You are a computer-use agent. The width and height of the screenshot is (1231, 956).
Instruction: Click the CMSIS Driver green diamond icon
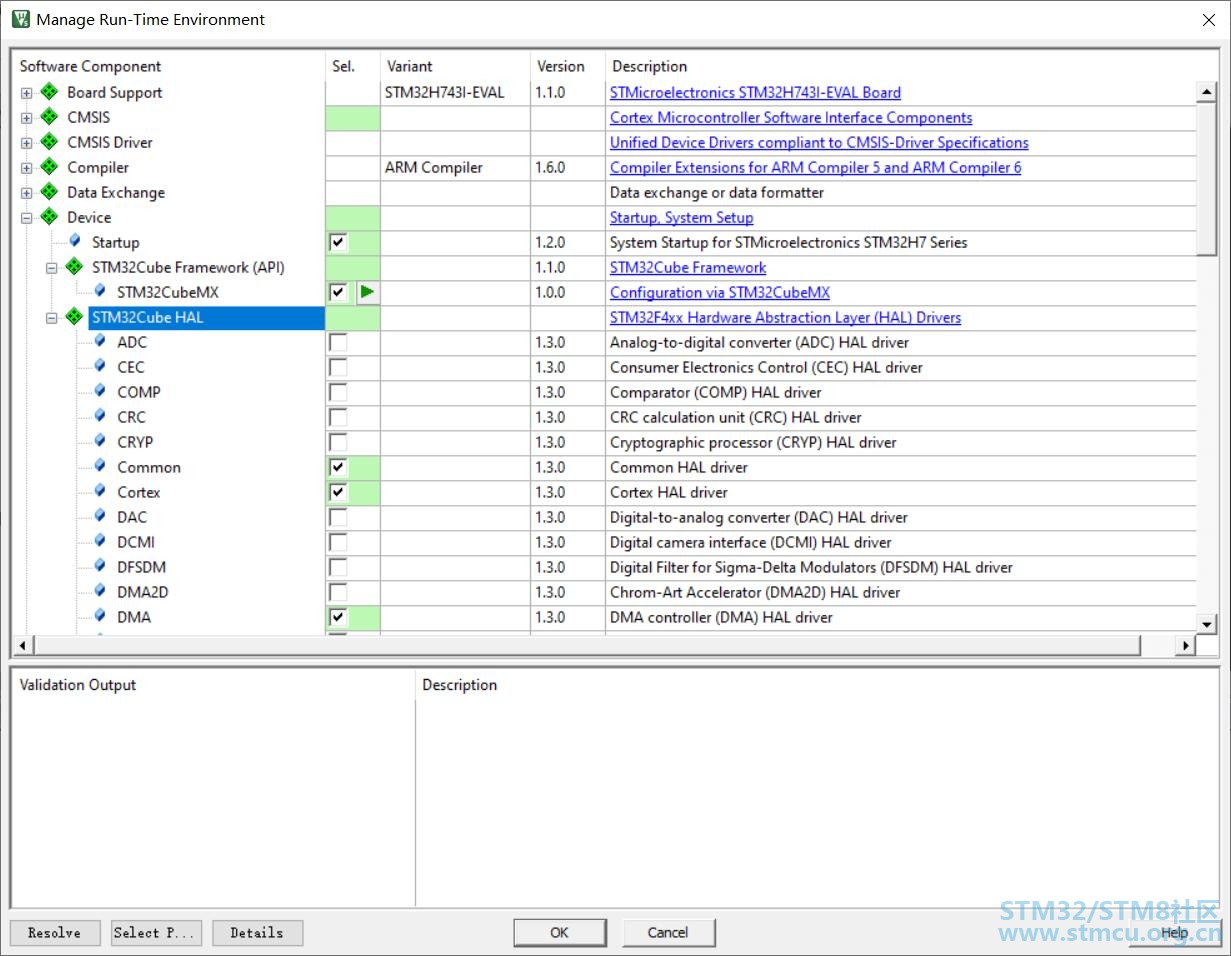pyautogui.click(x=49, y=142)
